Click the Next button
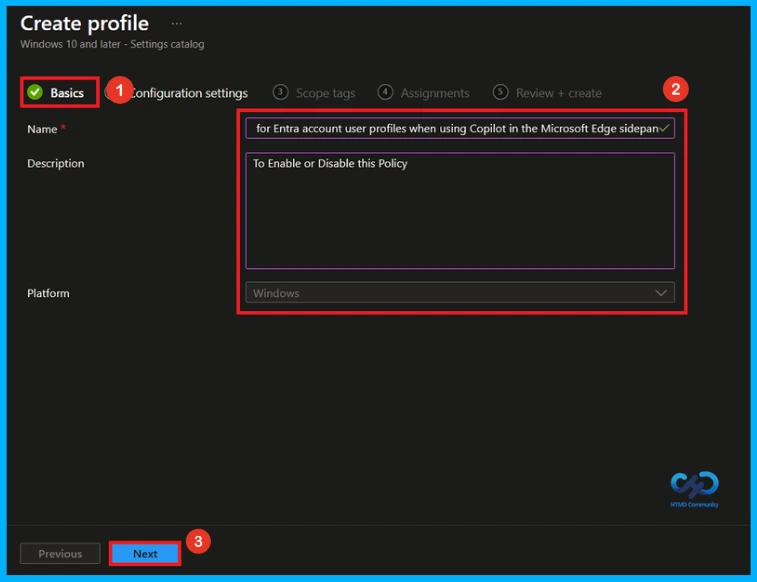The image size is (757, 582). tap(145, 554)
